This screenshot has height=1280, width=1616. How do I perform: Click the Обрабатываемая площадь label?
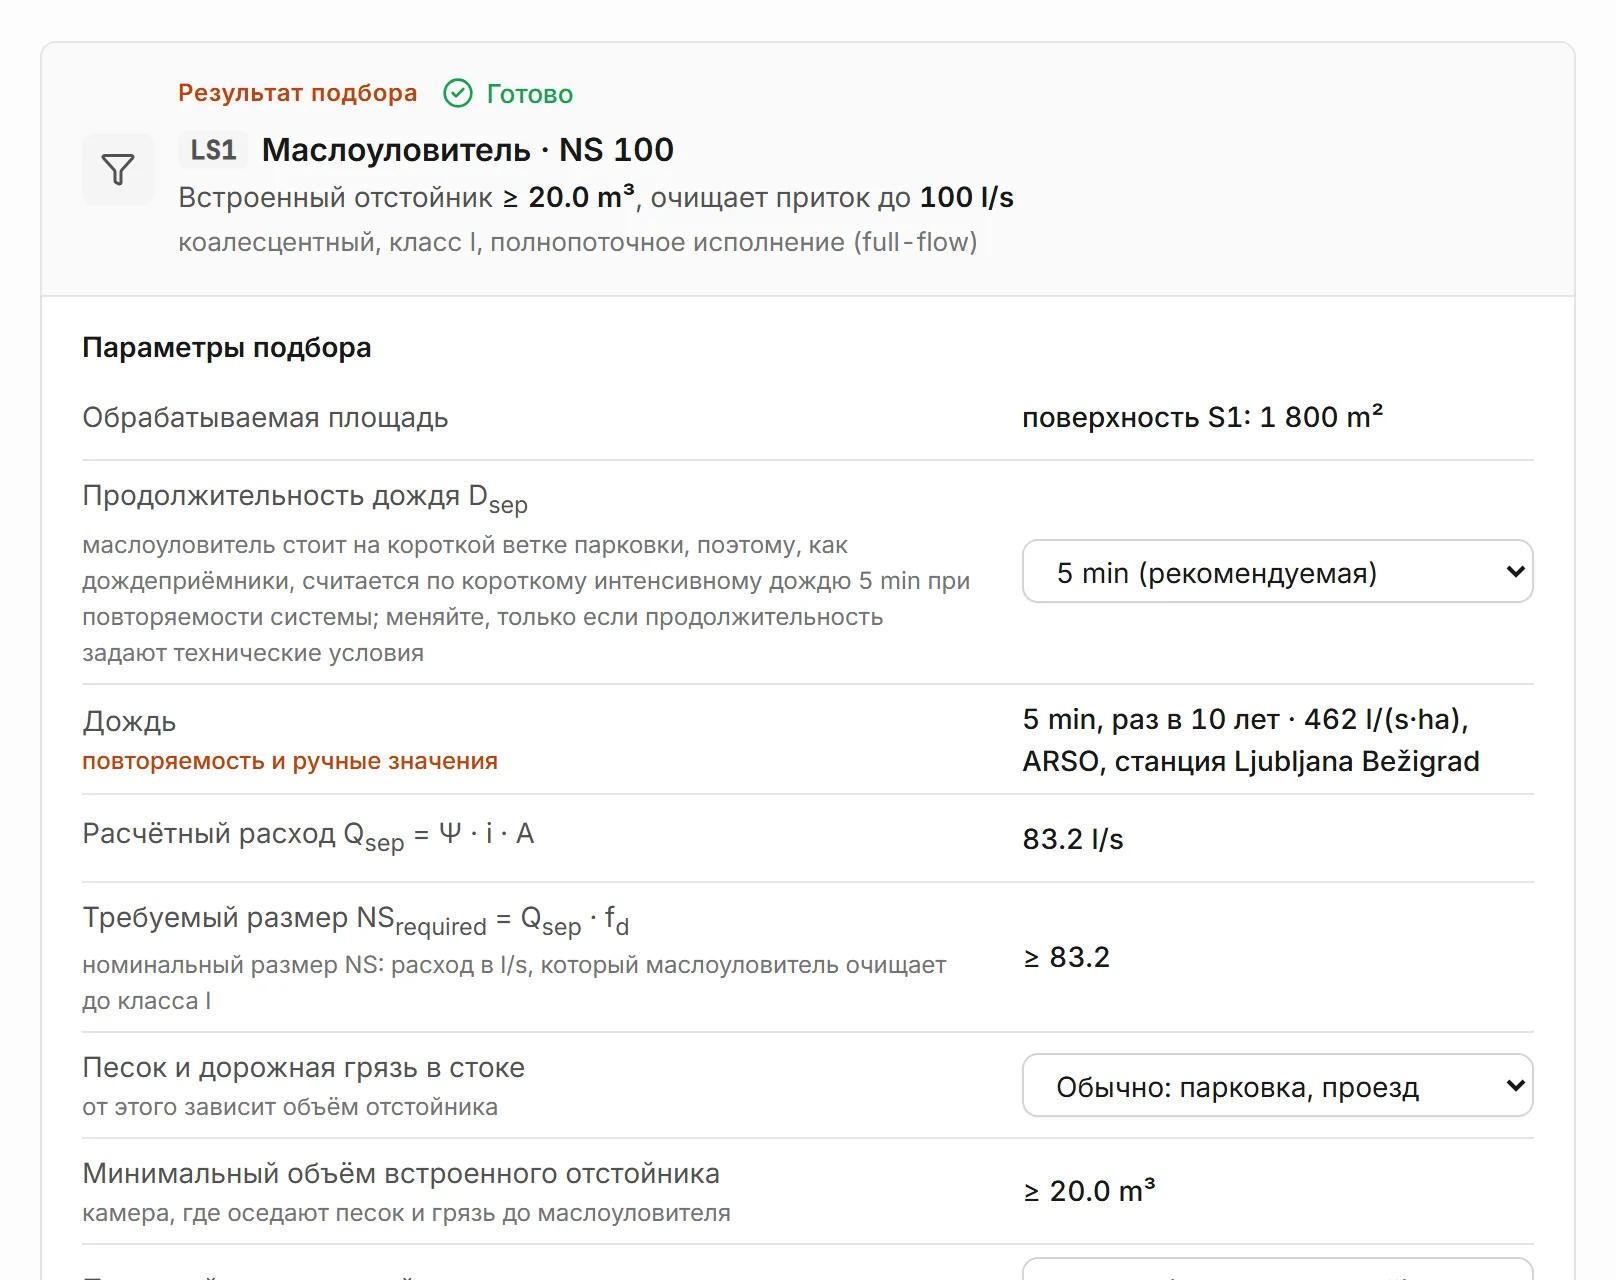pyautogui.click(x=265, y=418)
